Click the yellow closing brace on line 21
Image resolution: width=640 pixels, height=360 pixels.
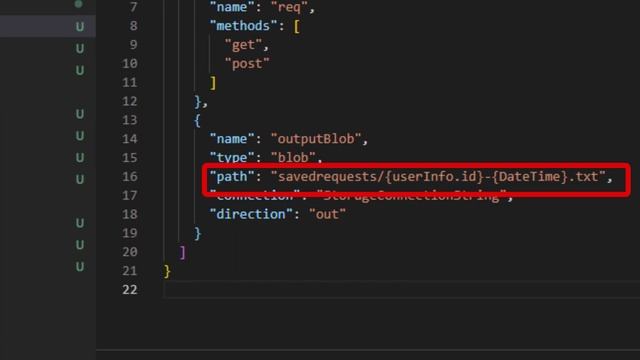click(x=167, y=271)
